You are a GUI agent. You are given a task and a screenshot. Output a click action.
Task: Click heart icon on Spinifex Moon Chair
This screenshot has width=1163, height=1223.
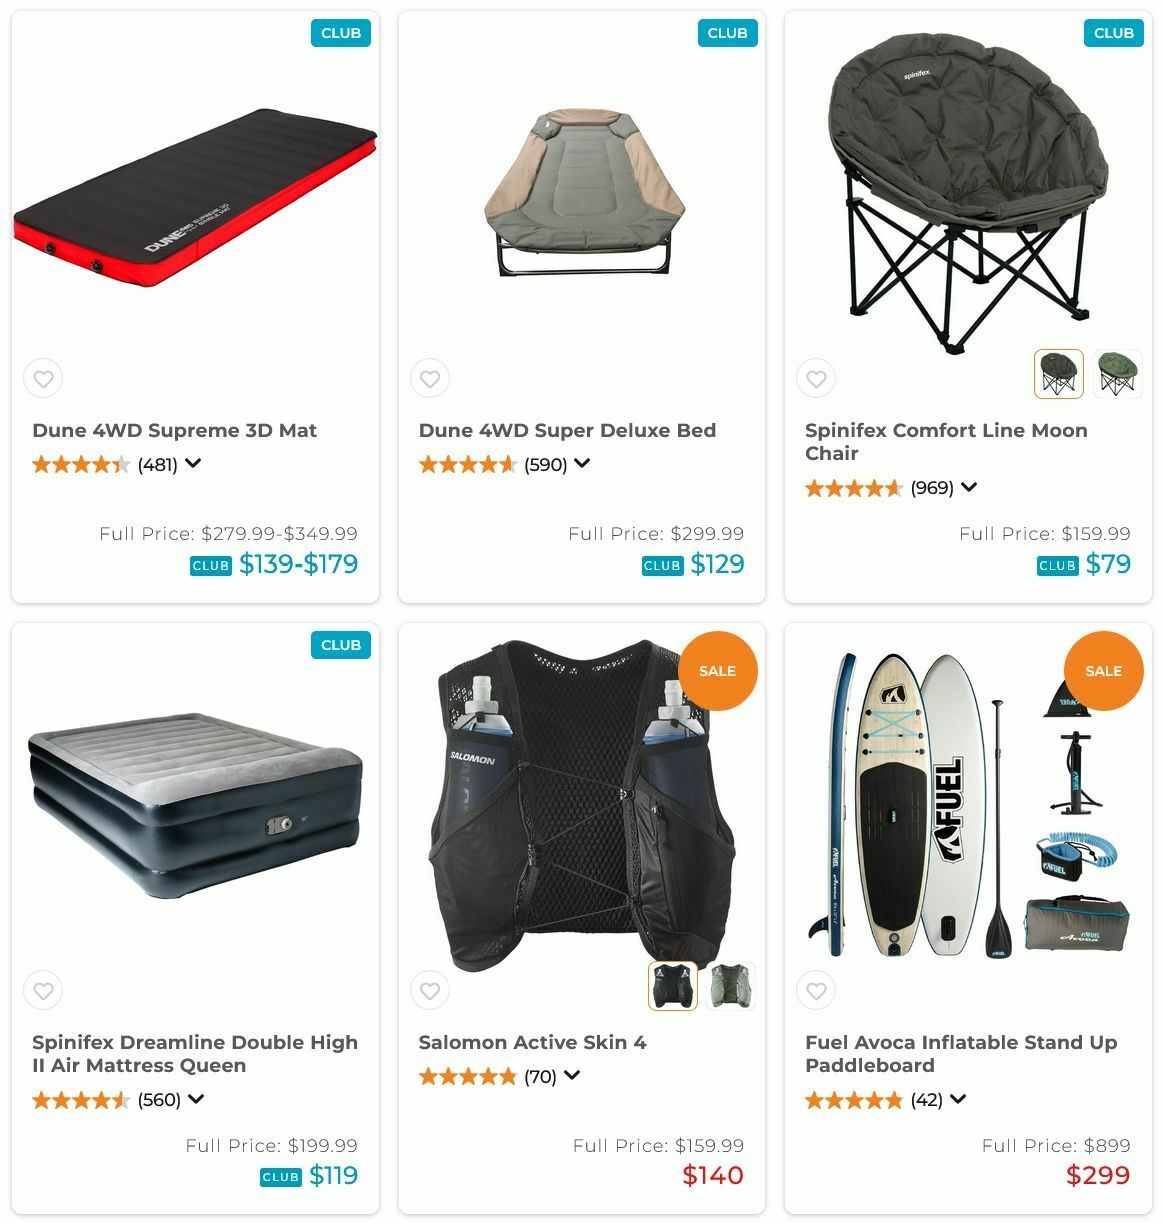pos(816,379)
